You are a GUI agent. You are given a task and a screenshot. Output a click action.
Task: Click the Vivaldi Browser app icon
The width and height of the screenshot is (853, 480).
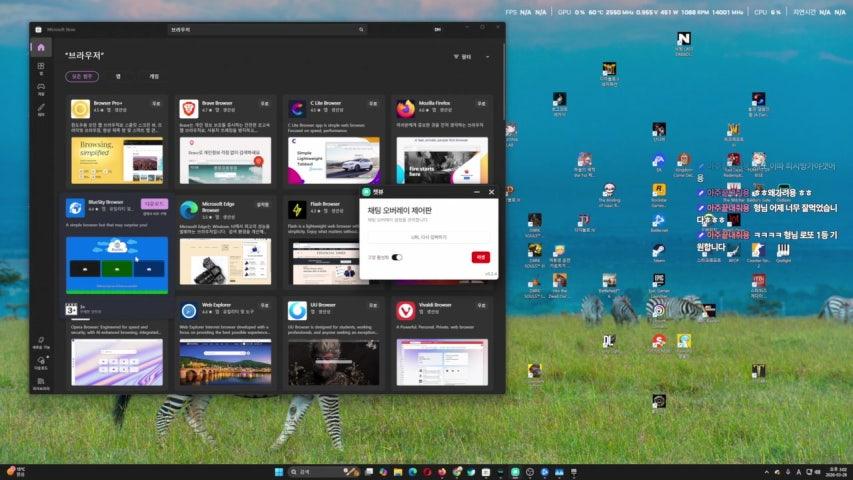[405, 310]
